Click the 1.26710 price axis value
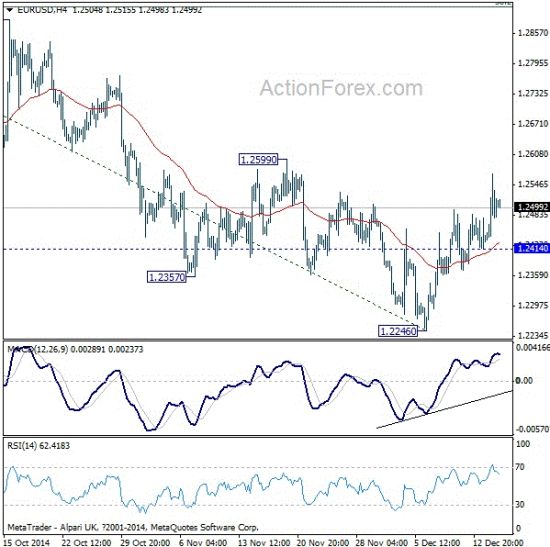Screen dimensions: 550x547 tap(532, 124)
